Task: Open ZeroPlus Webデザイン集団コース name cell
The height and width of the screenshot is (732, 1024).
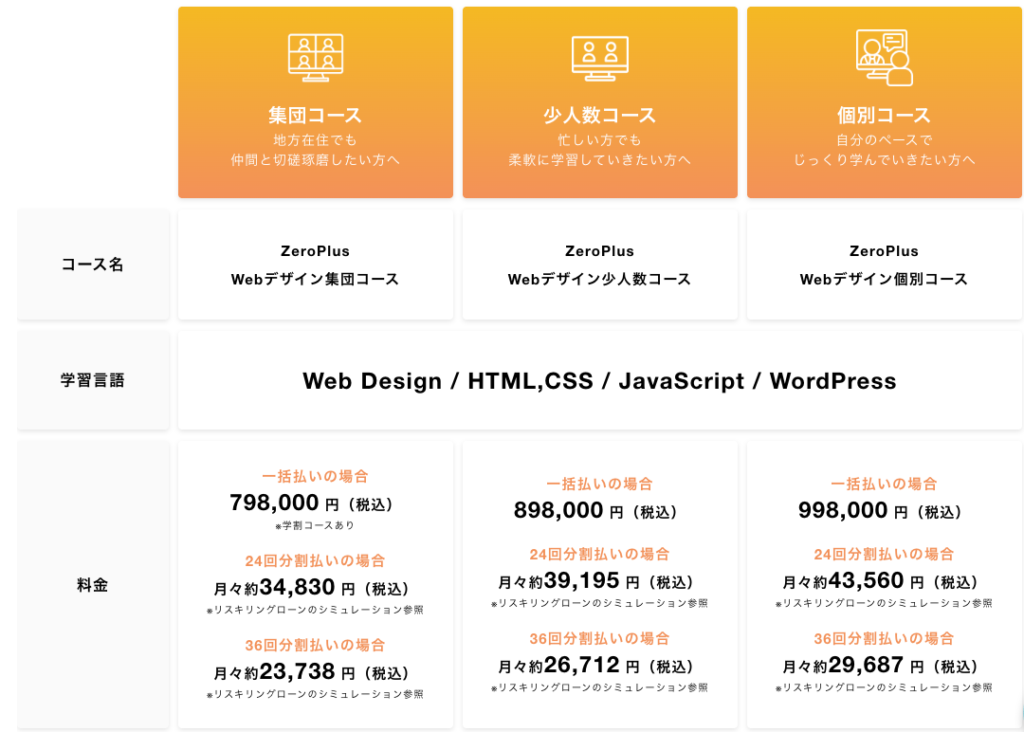Action: 315,265
